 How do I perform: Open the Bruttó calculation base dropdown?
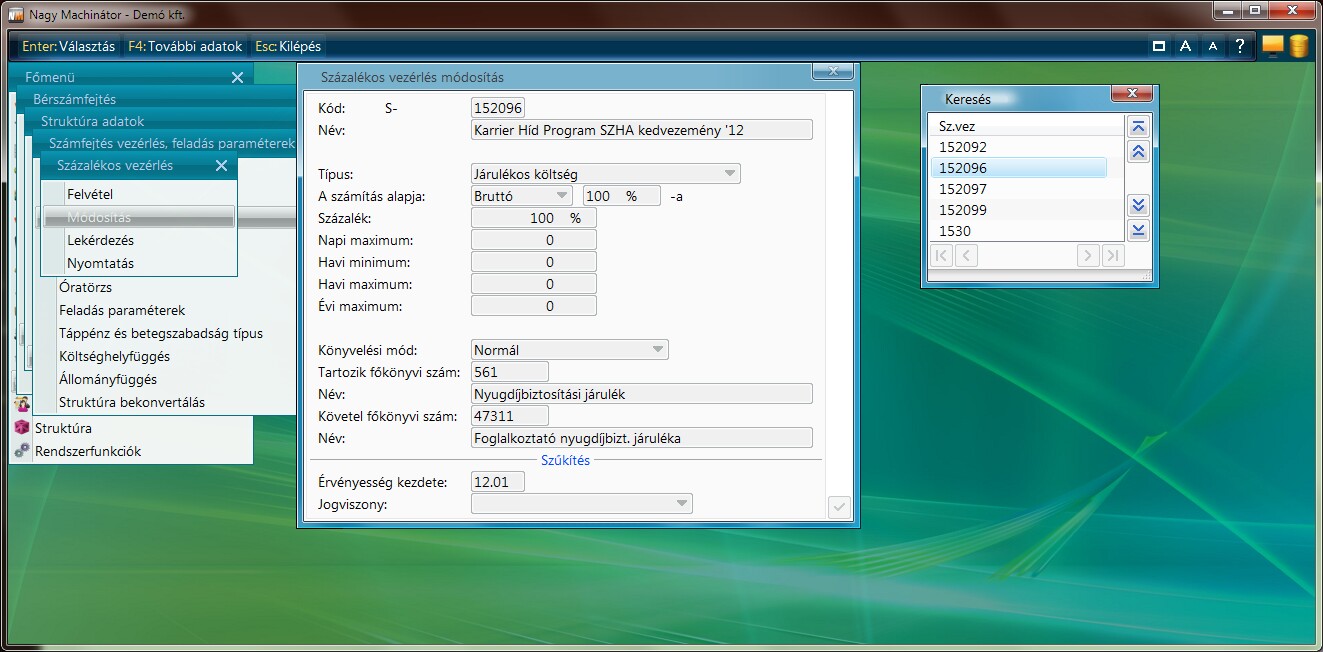(561, 196)
